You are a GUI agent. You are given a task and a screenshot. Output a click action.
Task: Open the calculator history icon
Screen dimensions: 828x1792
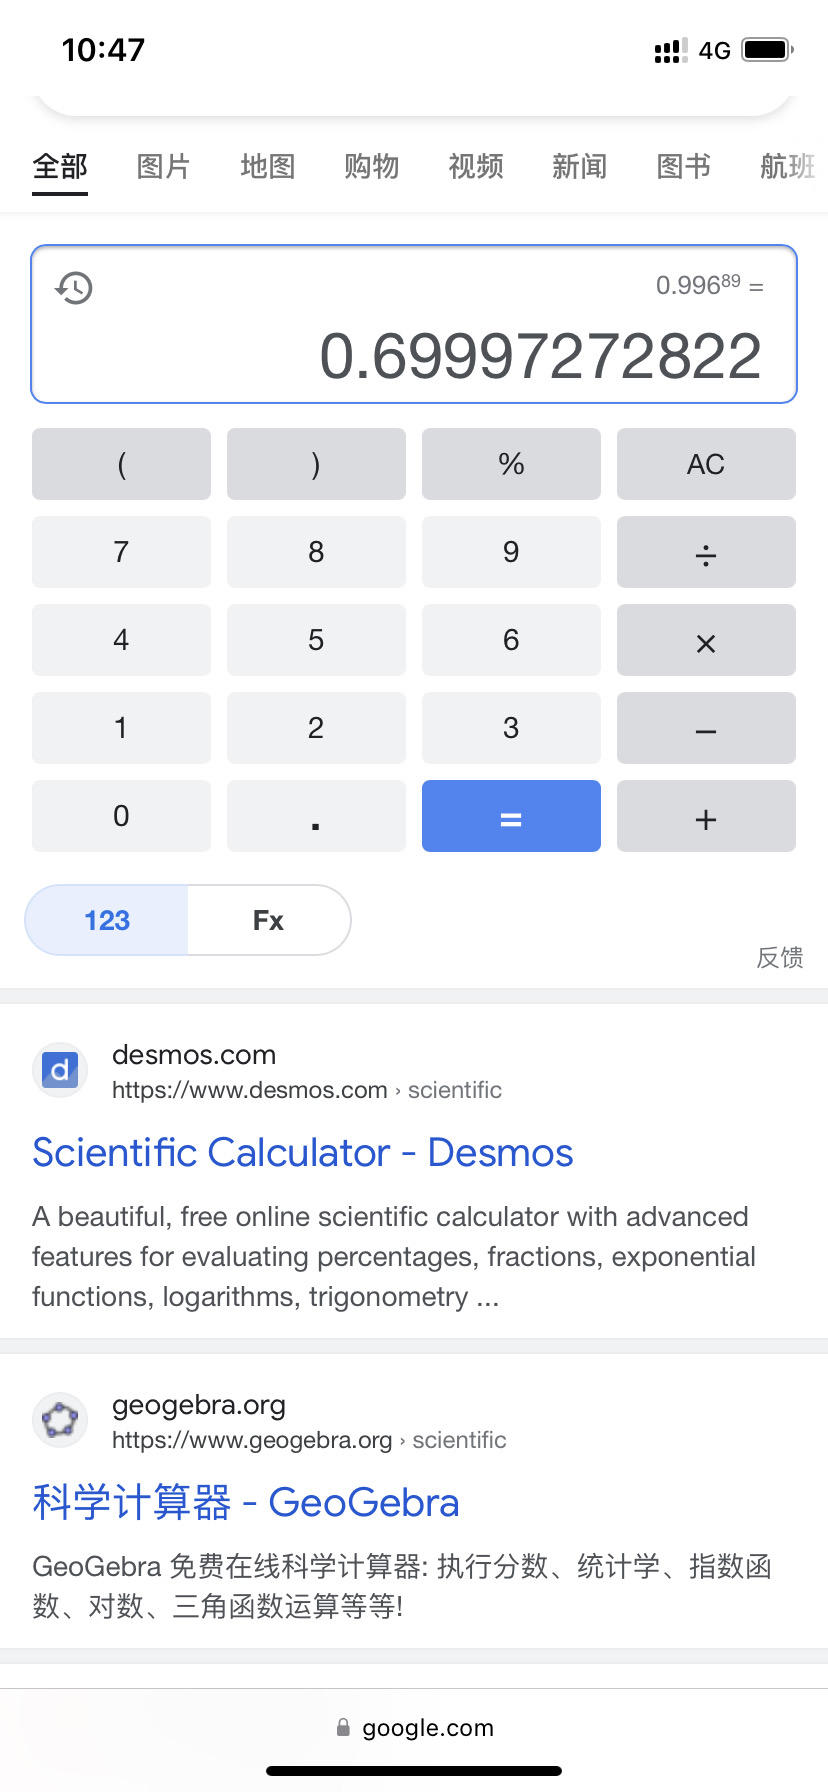tap(74, 288)
